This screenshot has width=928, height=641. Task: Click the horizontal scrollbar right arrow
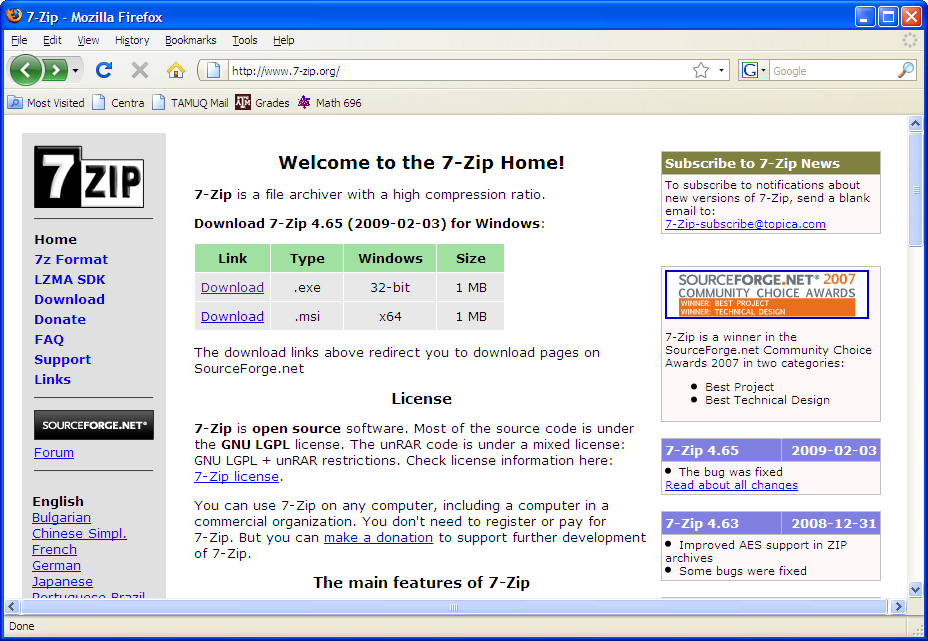[898, 606]
